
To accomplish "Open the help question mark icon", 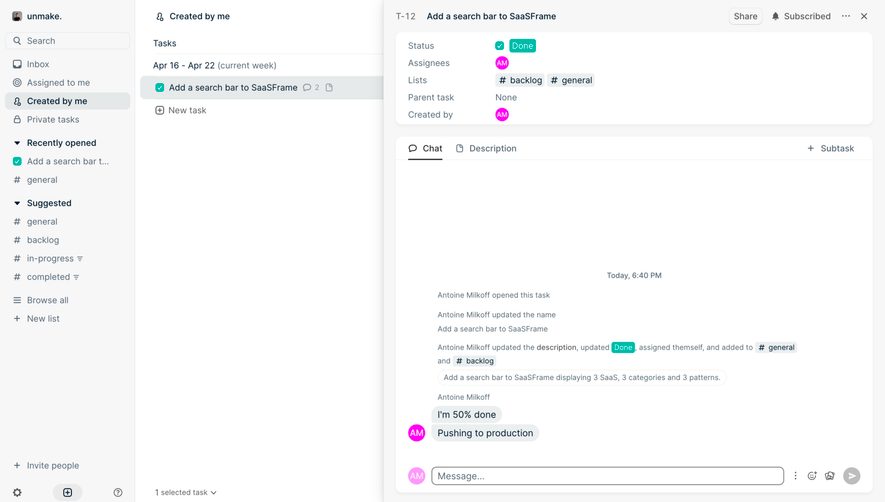I will click(x=118, y=492).
